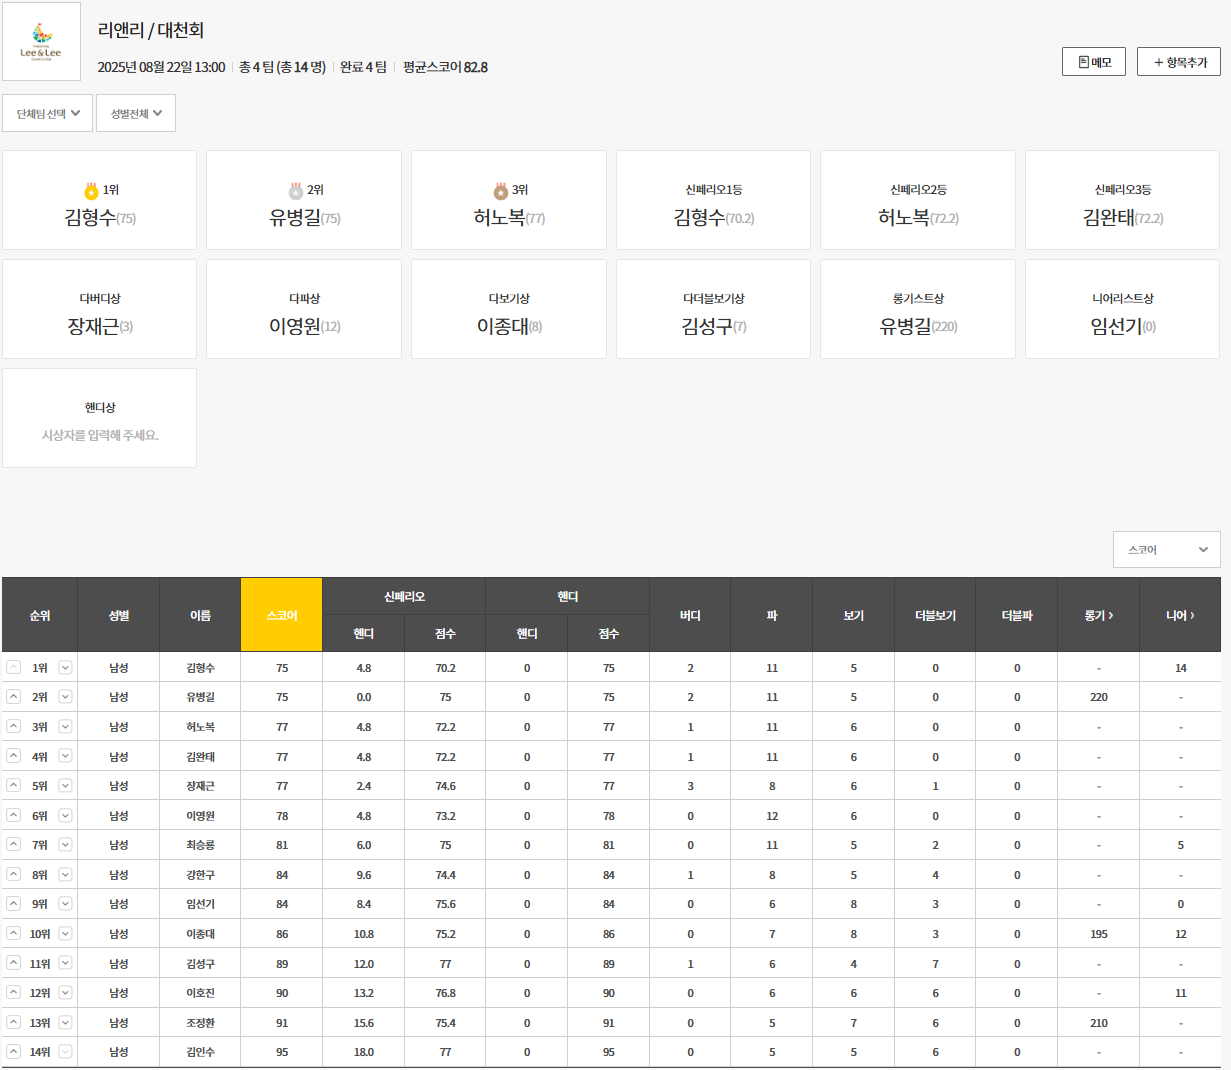This screenshot has height=1070, width=1231.
Task: Expand the 성별전체 gender filter dropdown
Action: tap(136, 113)
